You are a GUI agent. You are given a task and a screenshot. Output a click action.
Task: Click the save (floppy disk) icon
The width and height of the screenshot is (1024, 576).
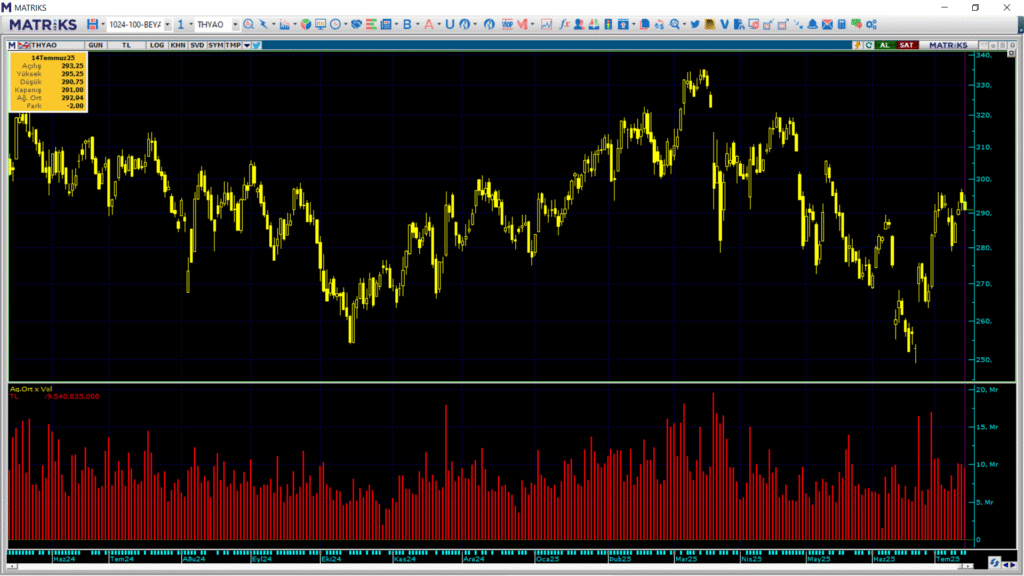click(93, 24)
